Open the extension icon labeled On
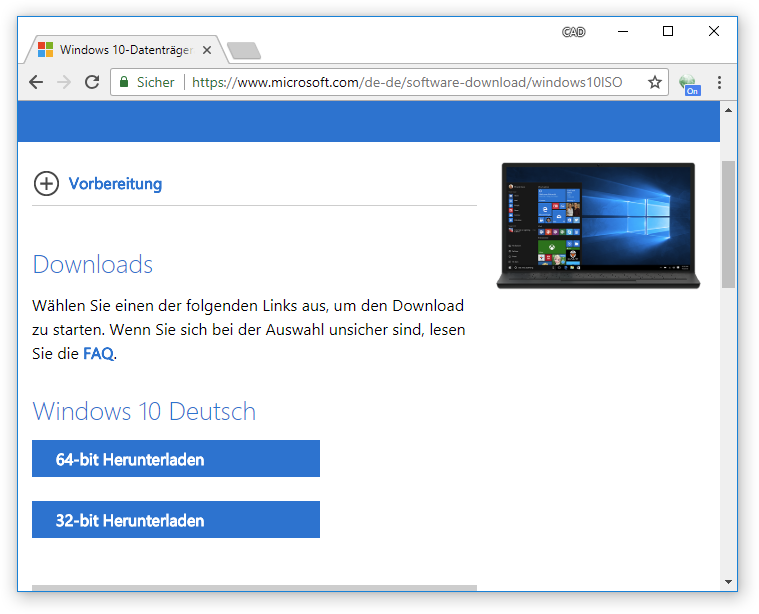Screen dimensions: 759x614 point(688,84)
